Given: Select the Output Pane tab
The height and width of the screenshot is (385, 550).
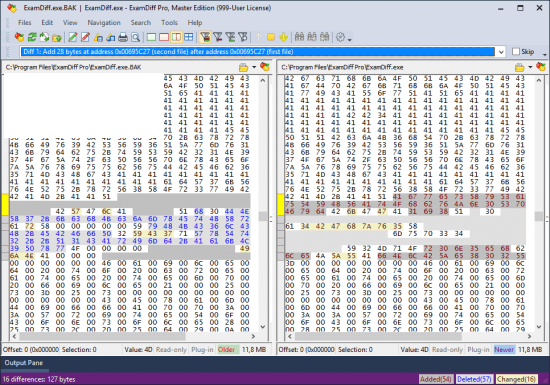Looking at the screenshot, I should click(x=24, y=363).
